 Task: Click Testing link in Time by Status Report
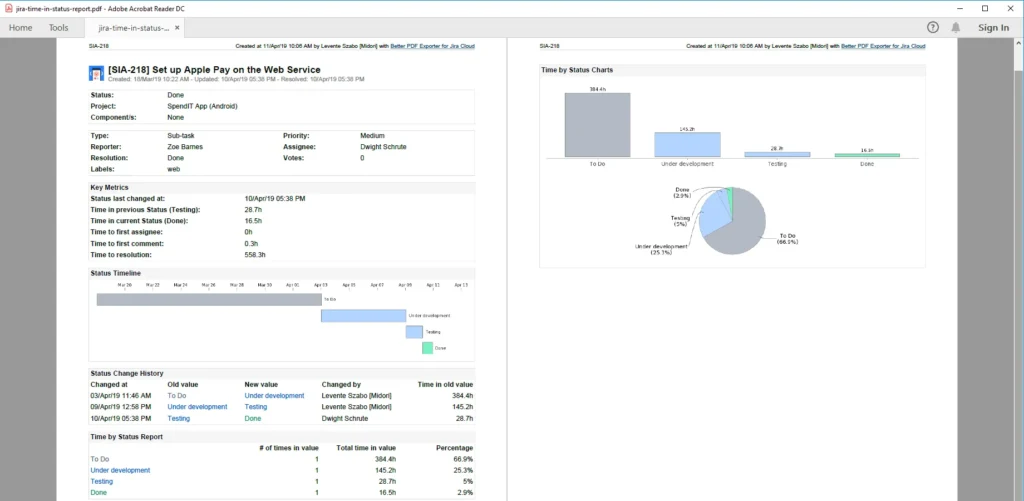pyautogui.click(x=102, y=481)
